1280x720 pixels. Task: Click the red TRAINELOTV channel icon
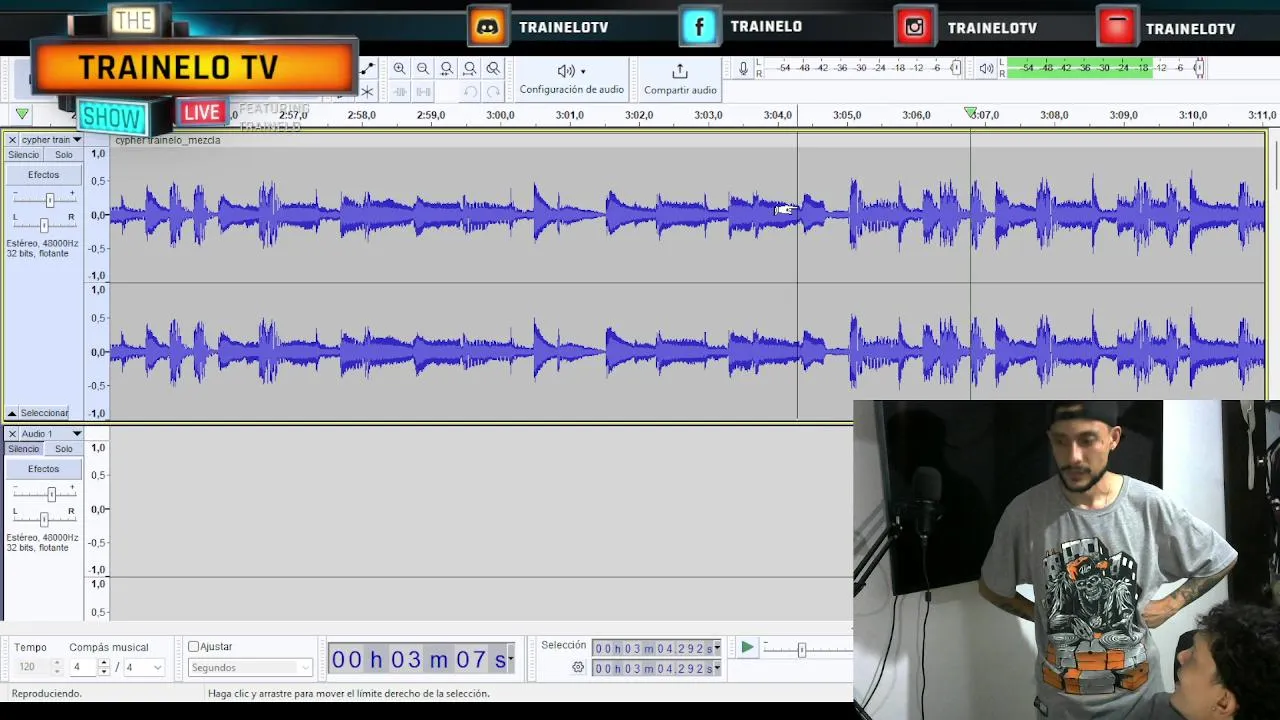coord(1117,27)
